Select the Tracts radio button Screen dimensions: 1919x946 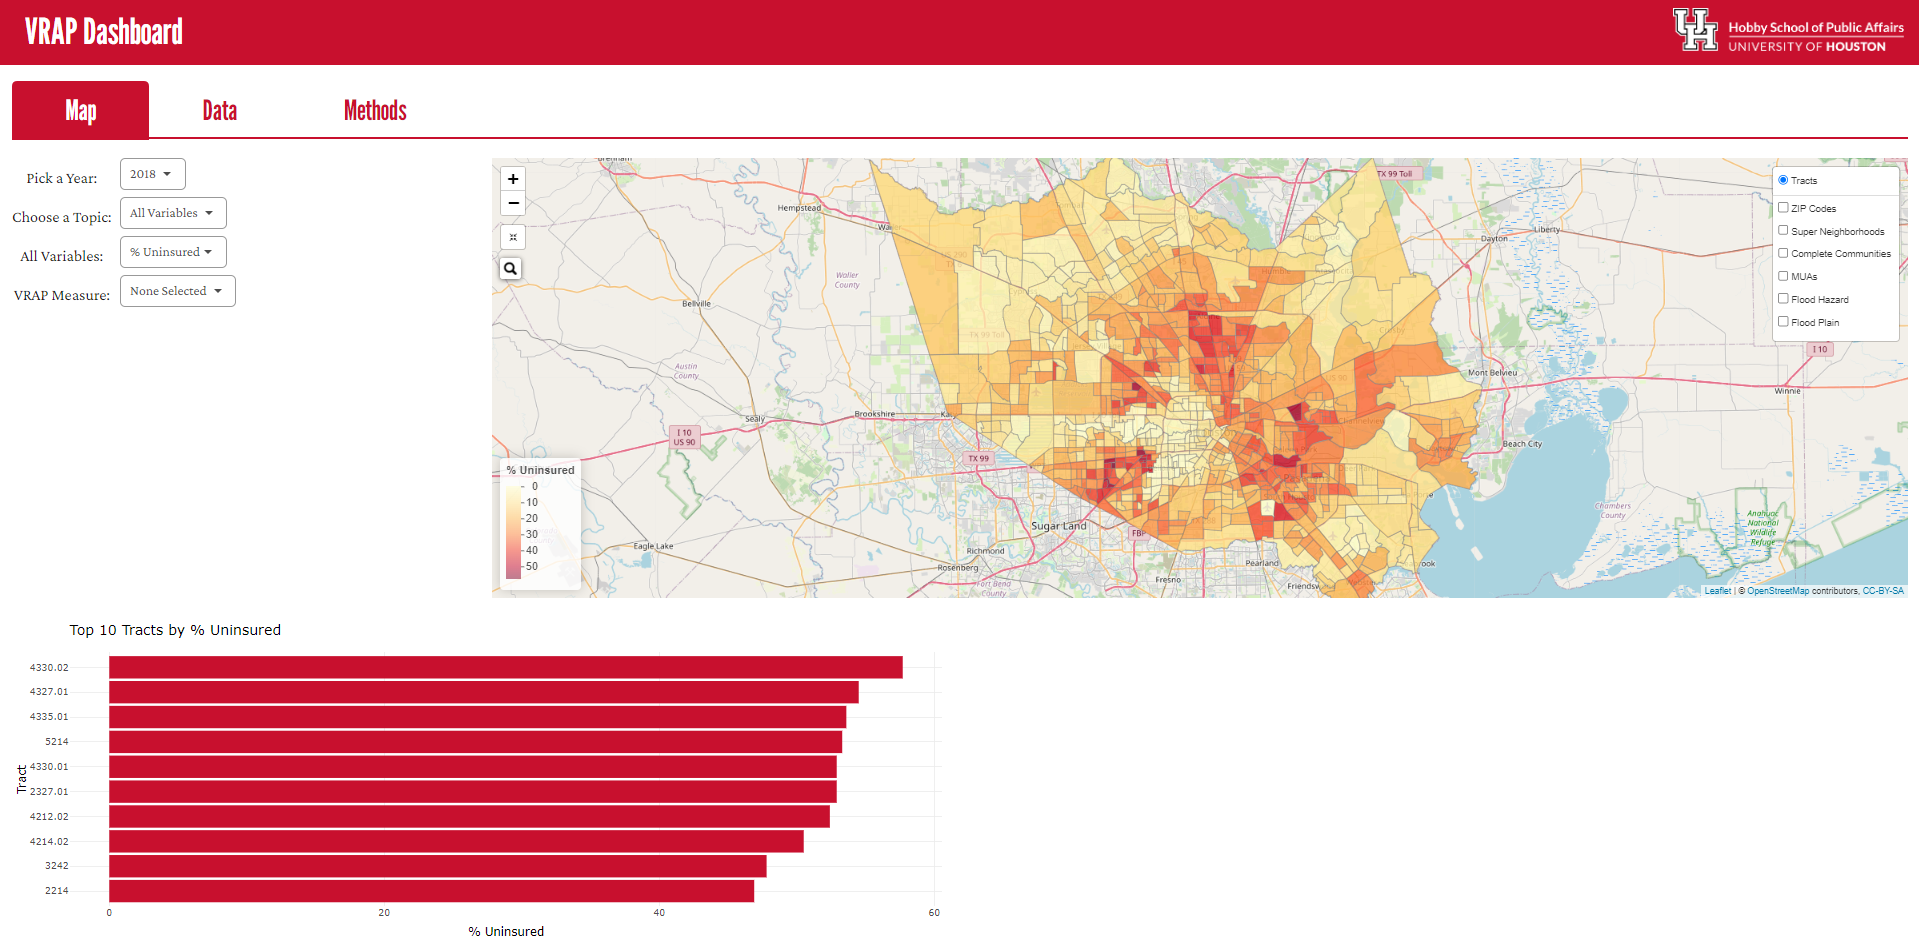(1783, 180)
